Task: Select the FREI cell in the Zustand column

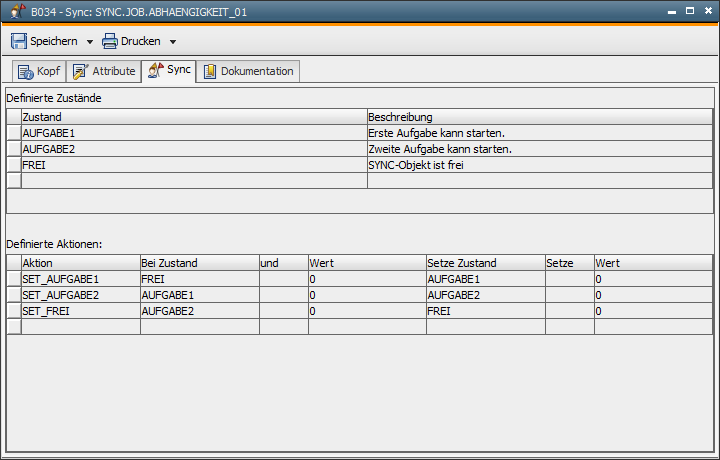Action: tap(194, 165)
